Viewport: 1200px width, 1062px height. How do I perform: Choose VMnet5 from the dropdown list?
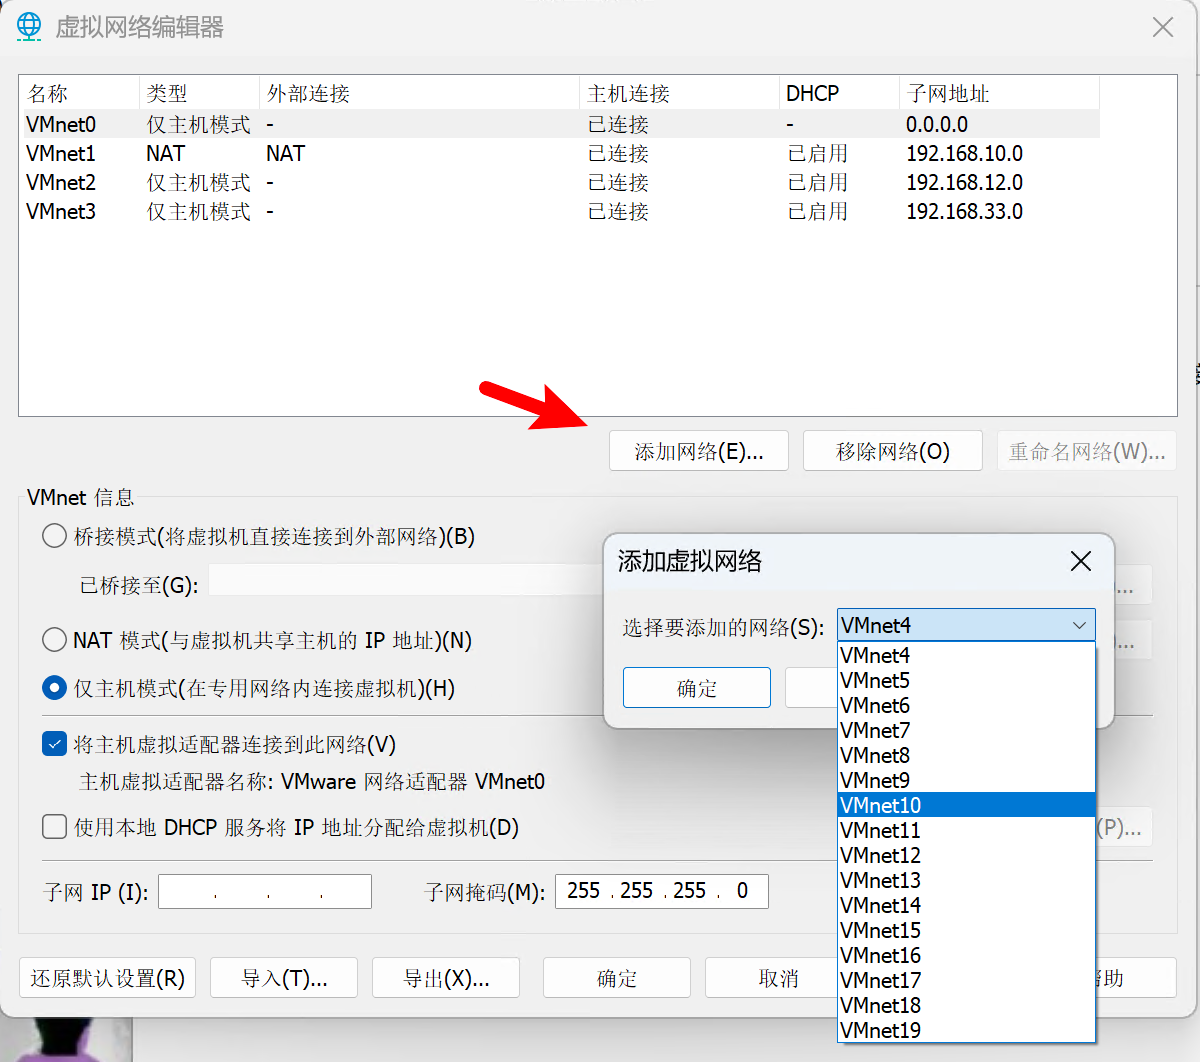pyautogui.click(x=966, y=680)
